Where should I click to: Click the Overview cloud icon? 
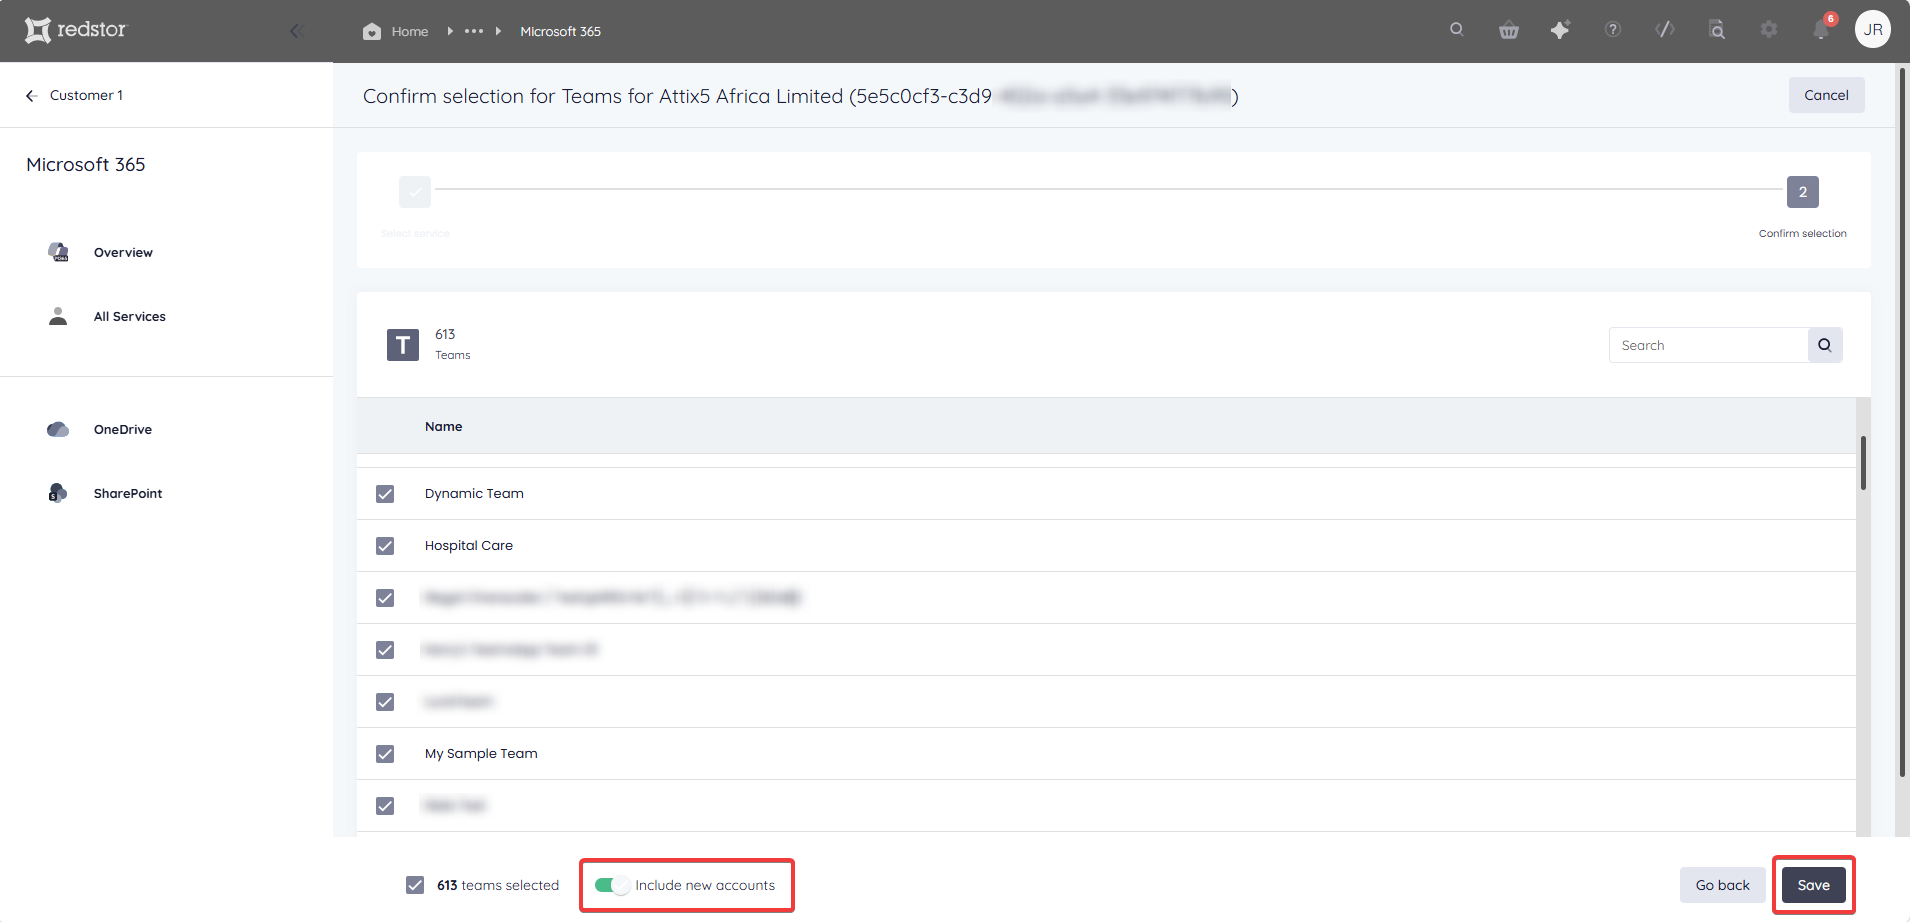coord(58,252)
